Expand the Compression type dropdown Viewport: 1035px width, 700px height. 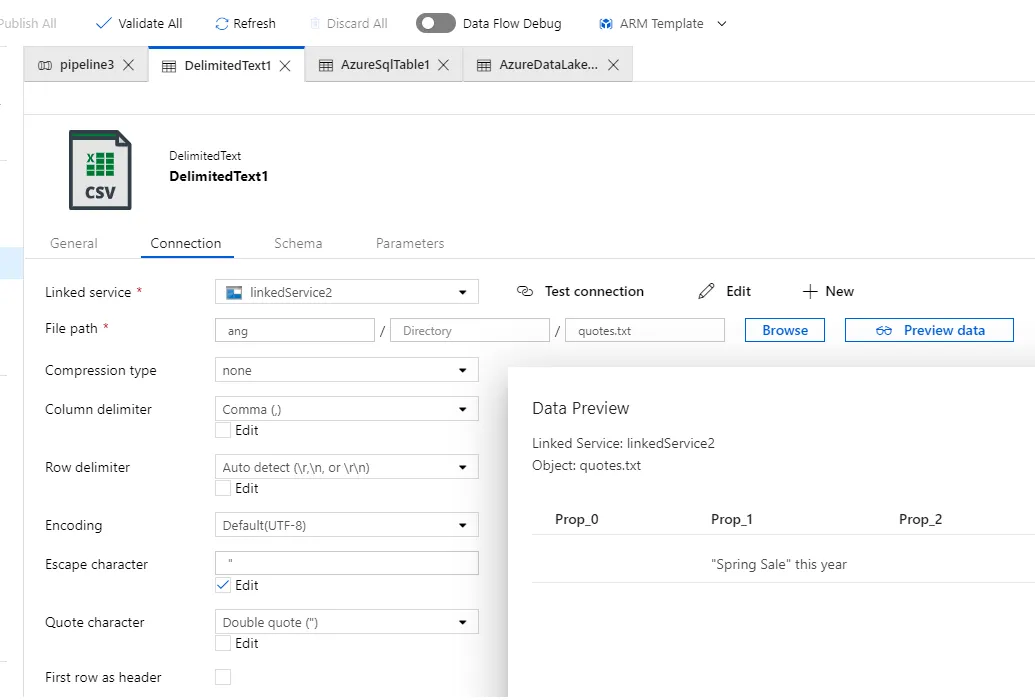coord(346,370)
